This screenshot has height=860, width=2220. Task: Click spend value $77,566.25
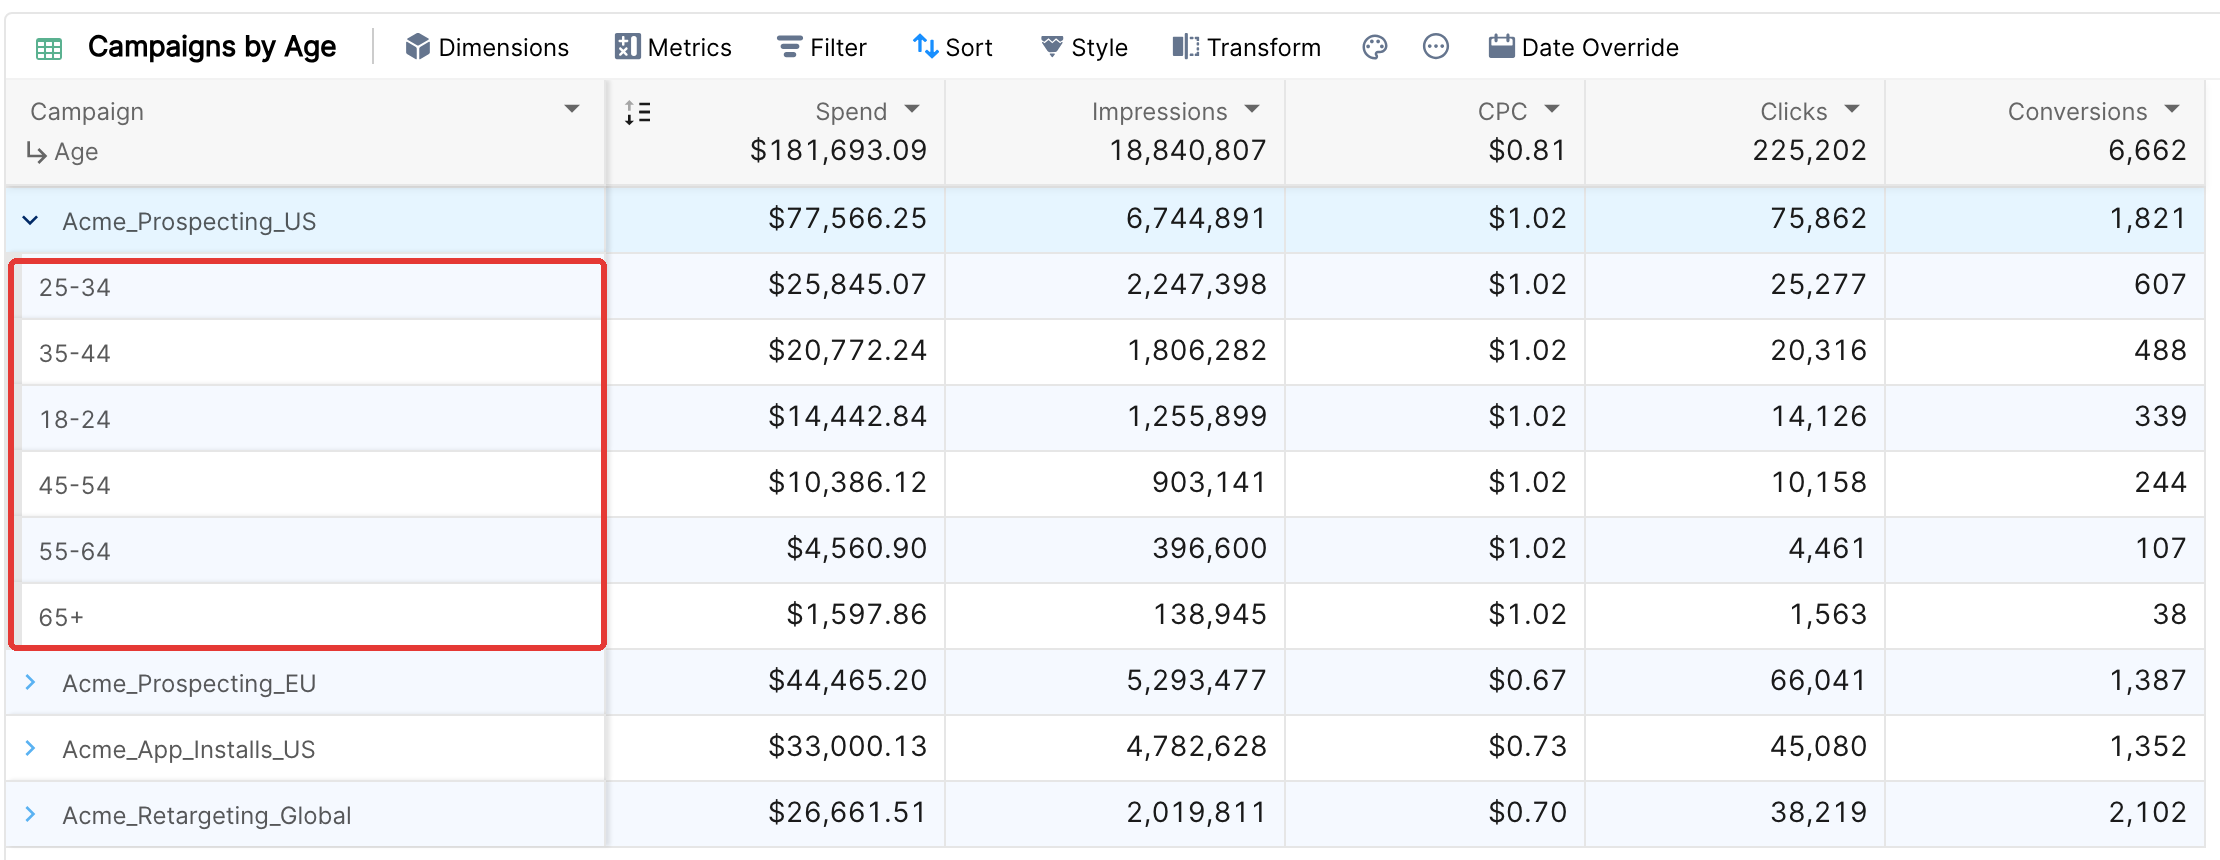pyautogui.click(x=847, y=219)
